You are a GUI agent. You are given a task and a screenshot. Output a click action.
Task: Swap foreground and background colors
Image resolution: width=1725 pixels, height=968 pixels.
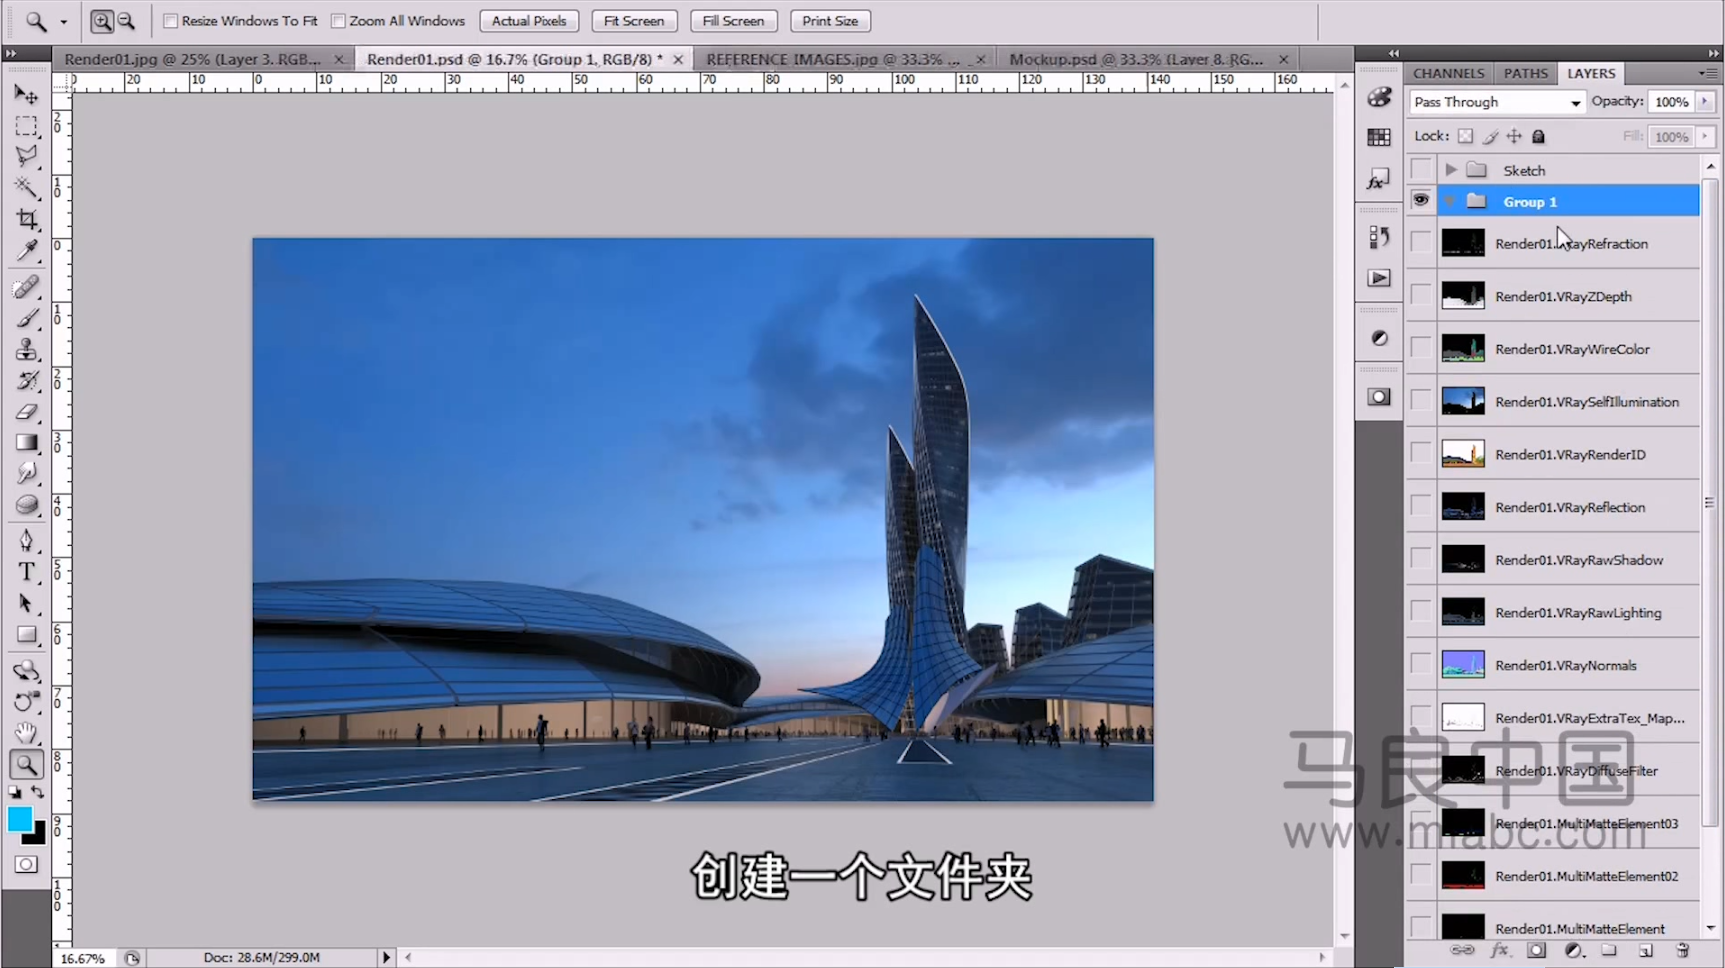[x=38, y=792]
